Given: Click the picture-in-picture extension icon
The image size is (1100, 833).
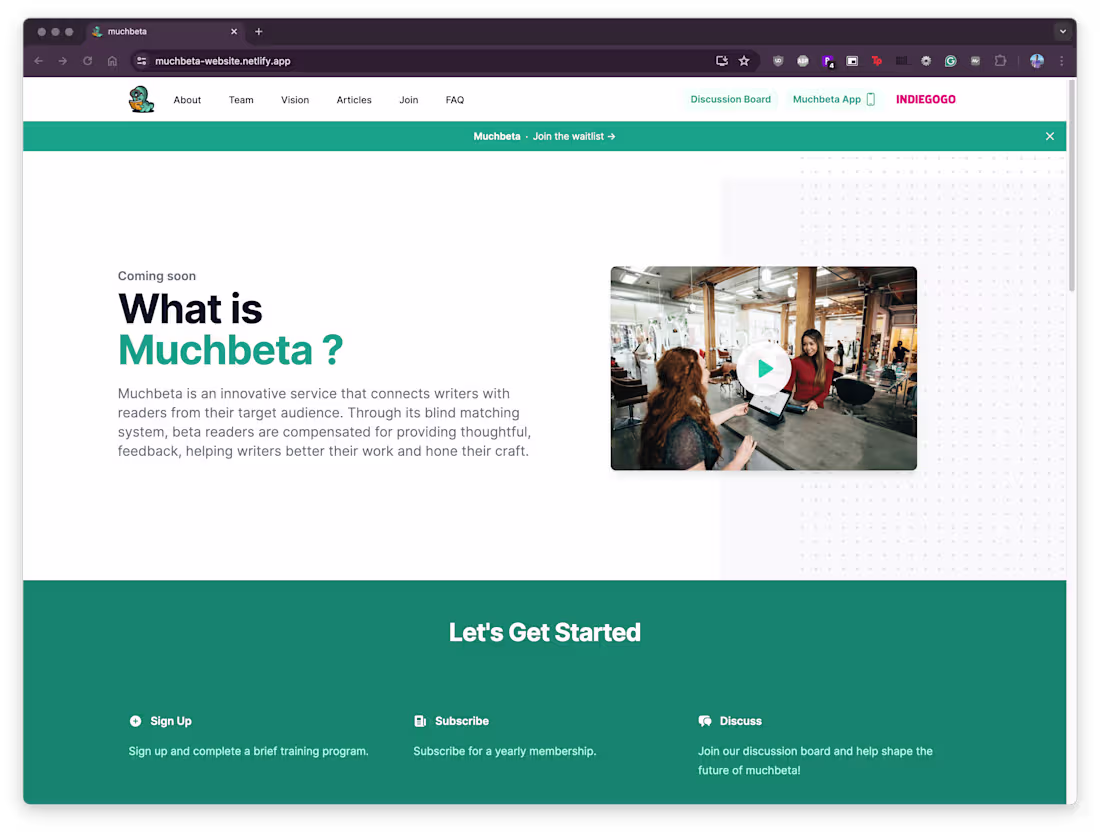Looking at the screenshot, I should coord(852,61).
